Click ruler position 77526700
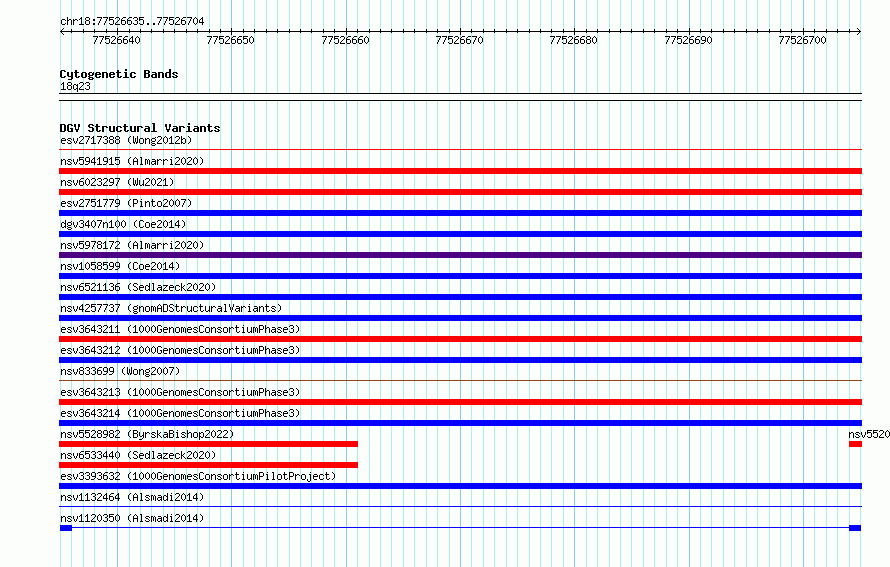Screen dimensions: 890x567 coord(802,40)
